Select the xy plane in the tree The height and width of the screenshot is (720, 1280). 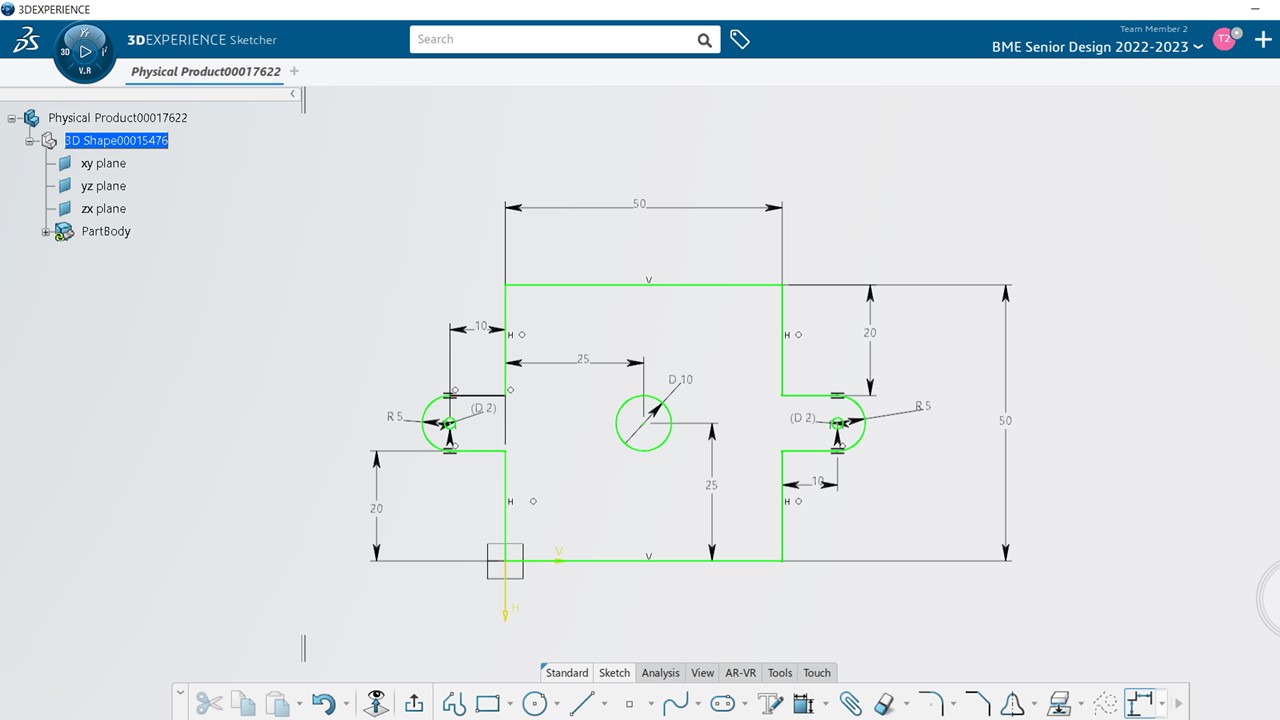(x=103, y=163)
